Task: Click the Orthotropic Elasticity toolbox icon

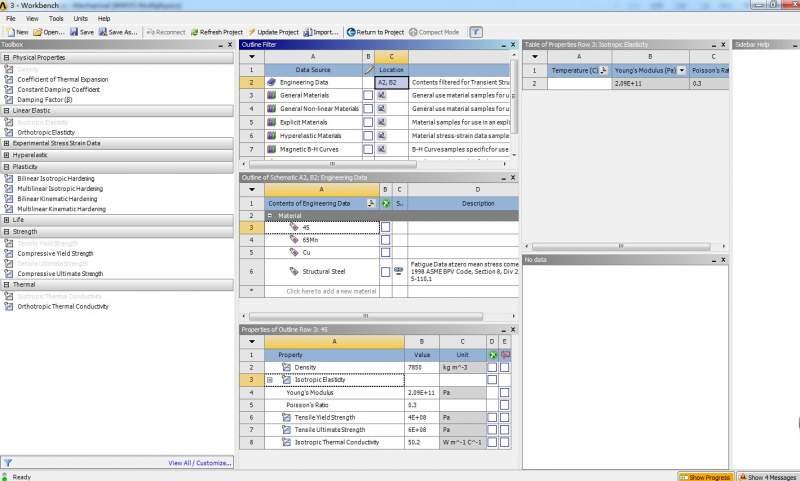Action: point(9,132)
